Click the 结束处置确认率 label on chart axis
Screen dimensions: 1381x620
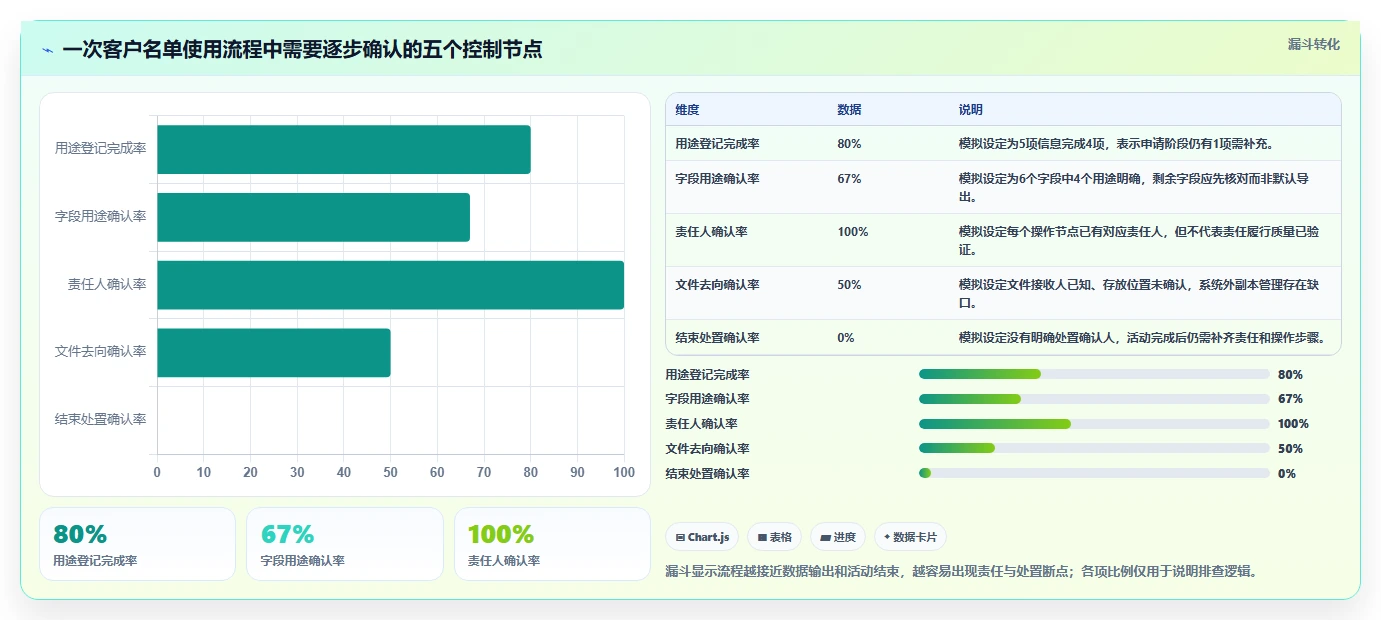(100, 419)
